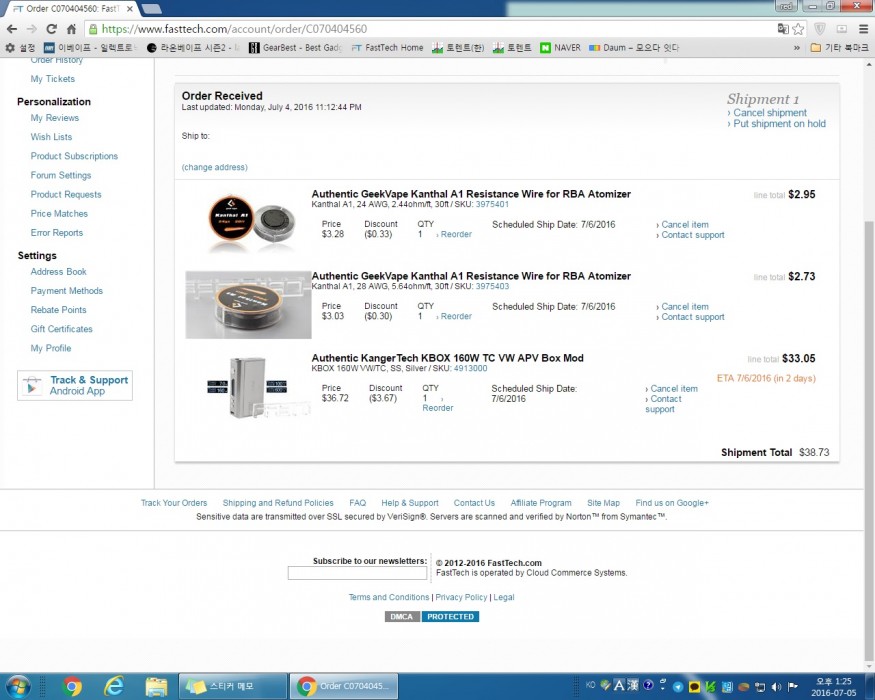The width and height of the screenshot is (875, 700).
Task: Open the GearBest bookmark in bookmarks bar
Action: (x=298, y=47)
